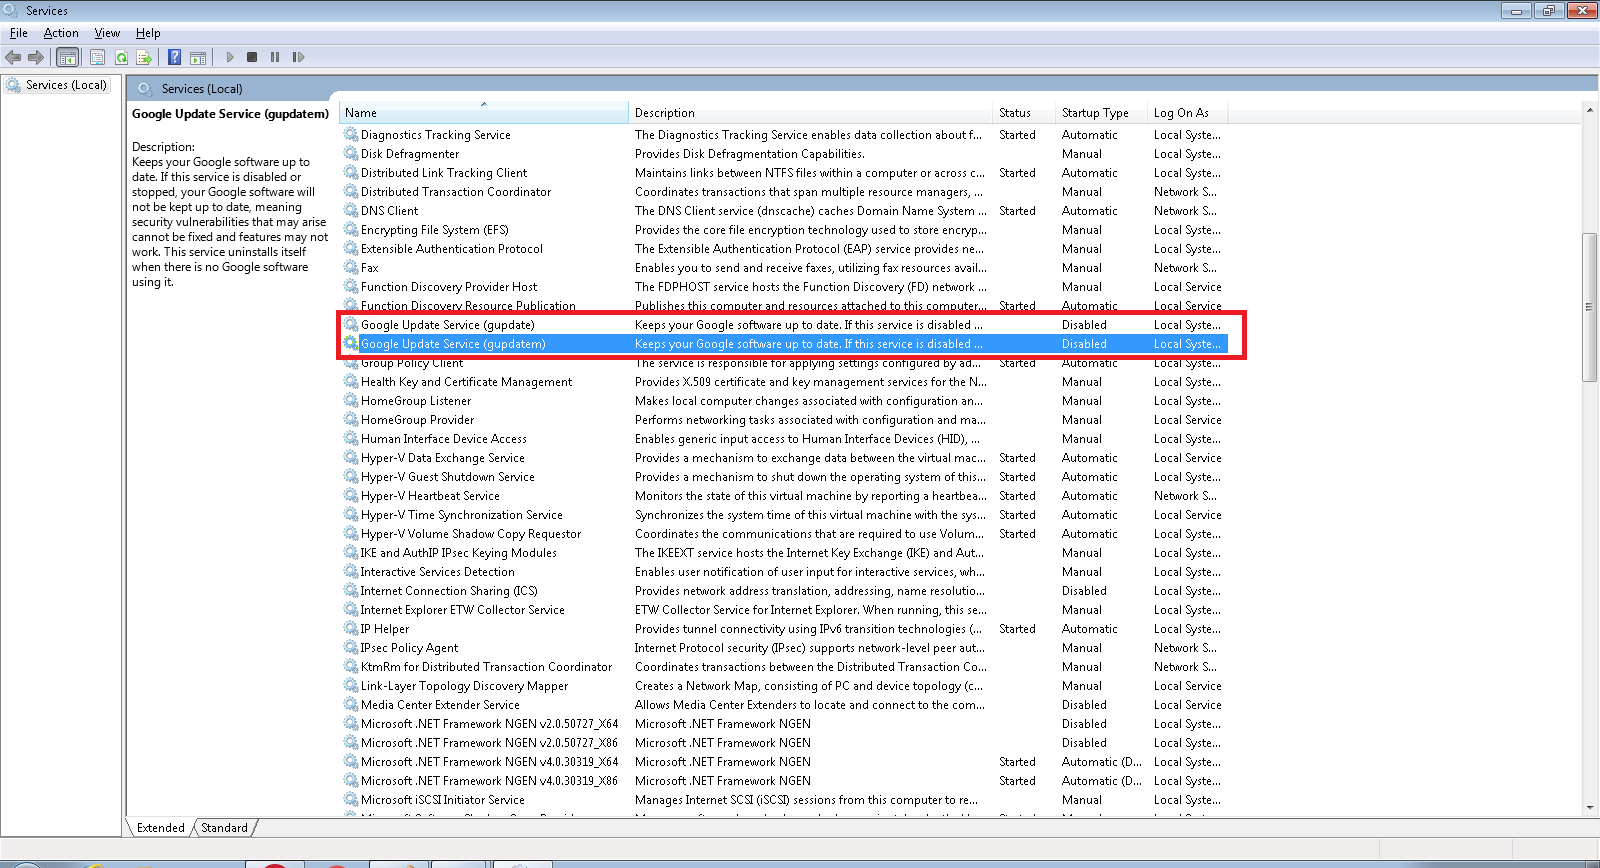Select Hyper-V Data Exchange Service
1600x868 pixels.
443,458
